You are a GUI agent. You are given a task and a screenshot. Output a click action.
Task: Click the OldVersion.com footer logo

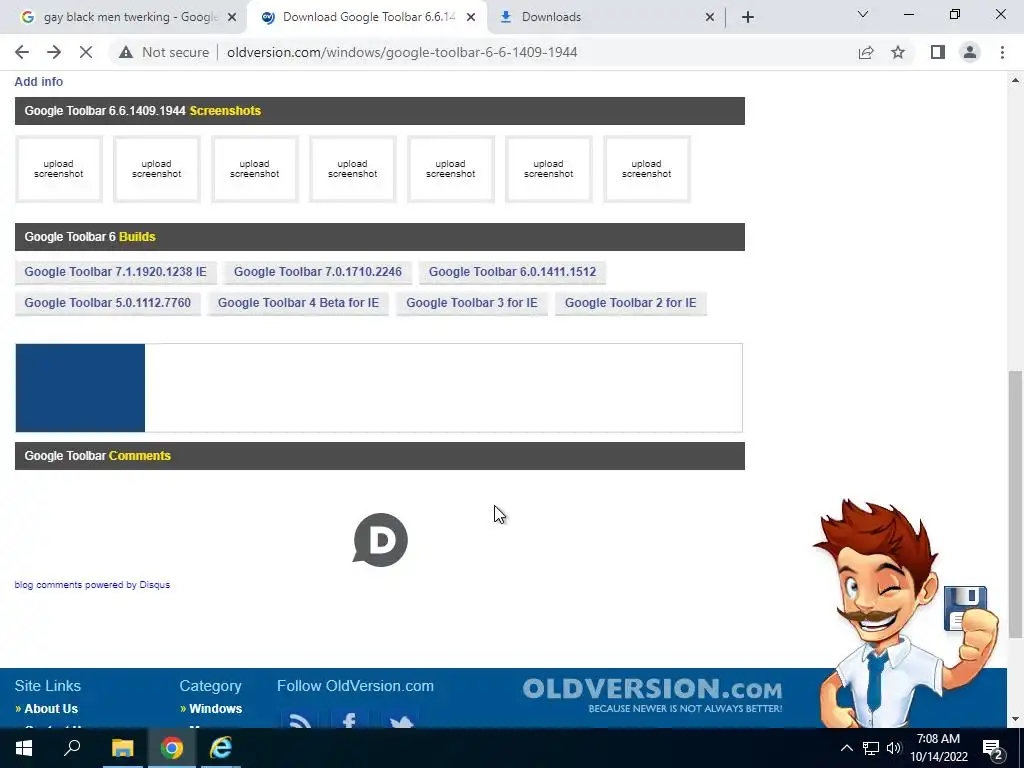click(x=652, y=696)
